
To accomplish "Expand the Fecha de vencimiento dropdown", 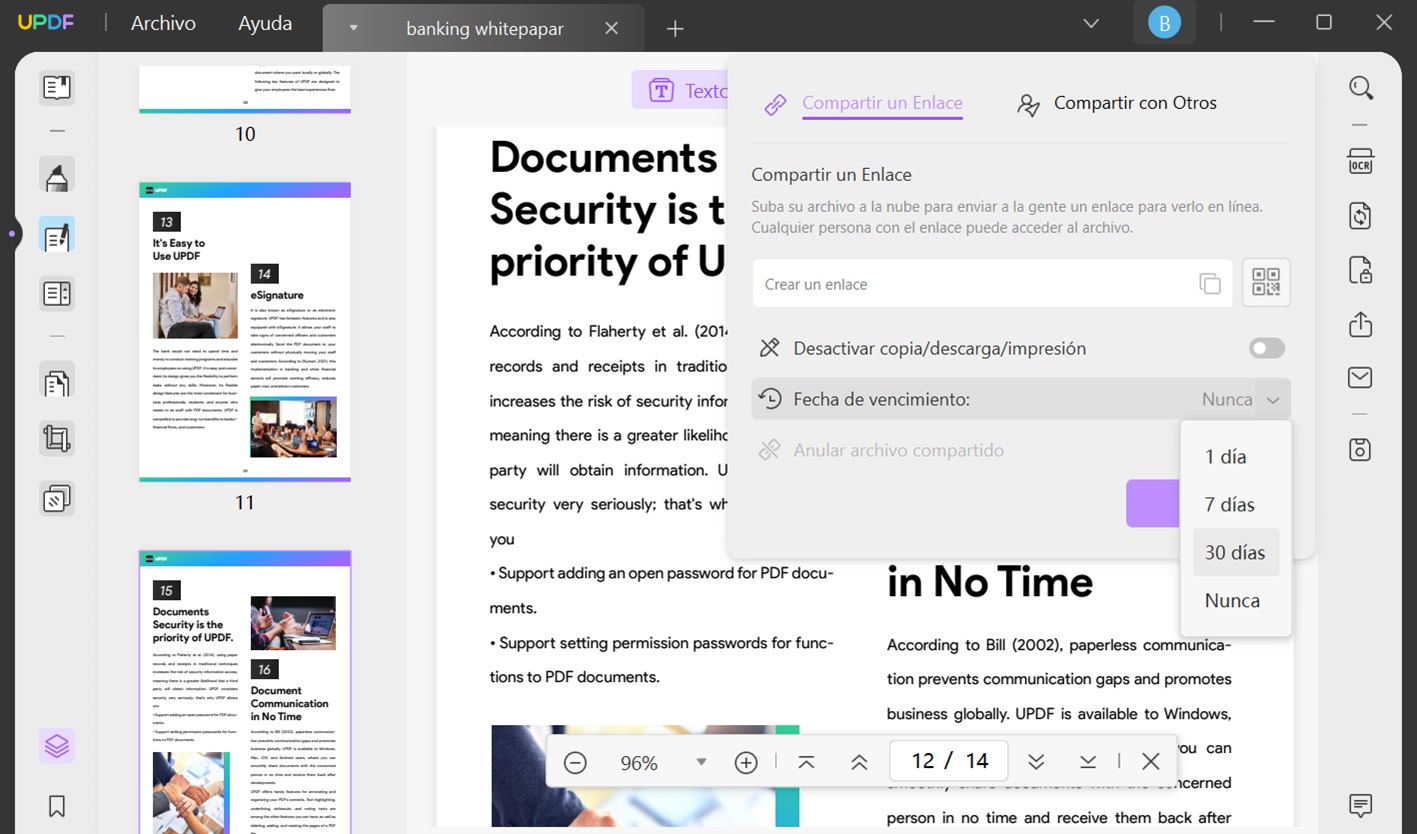I will click(1272, 400).
